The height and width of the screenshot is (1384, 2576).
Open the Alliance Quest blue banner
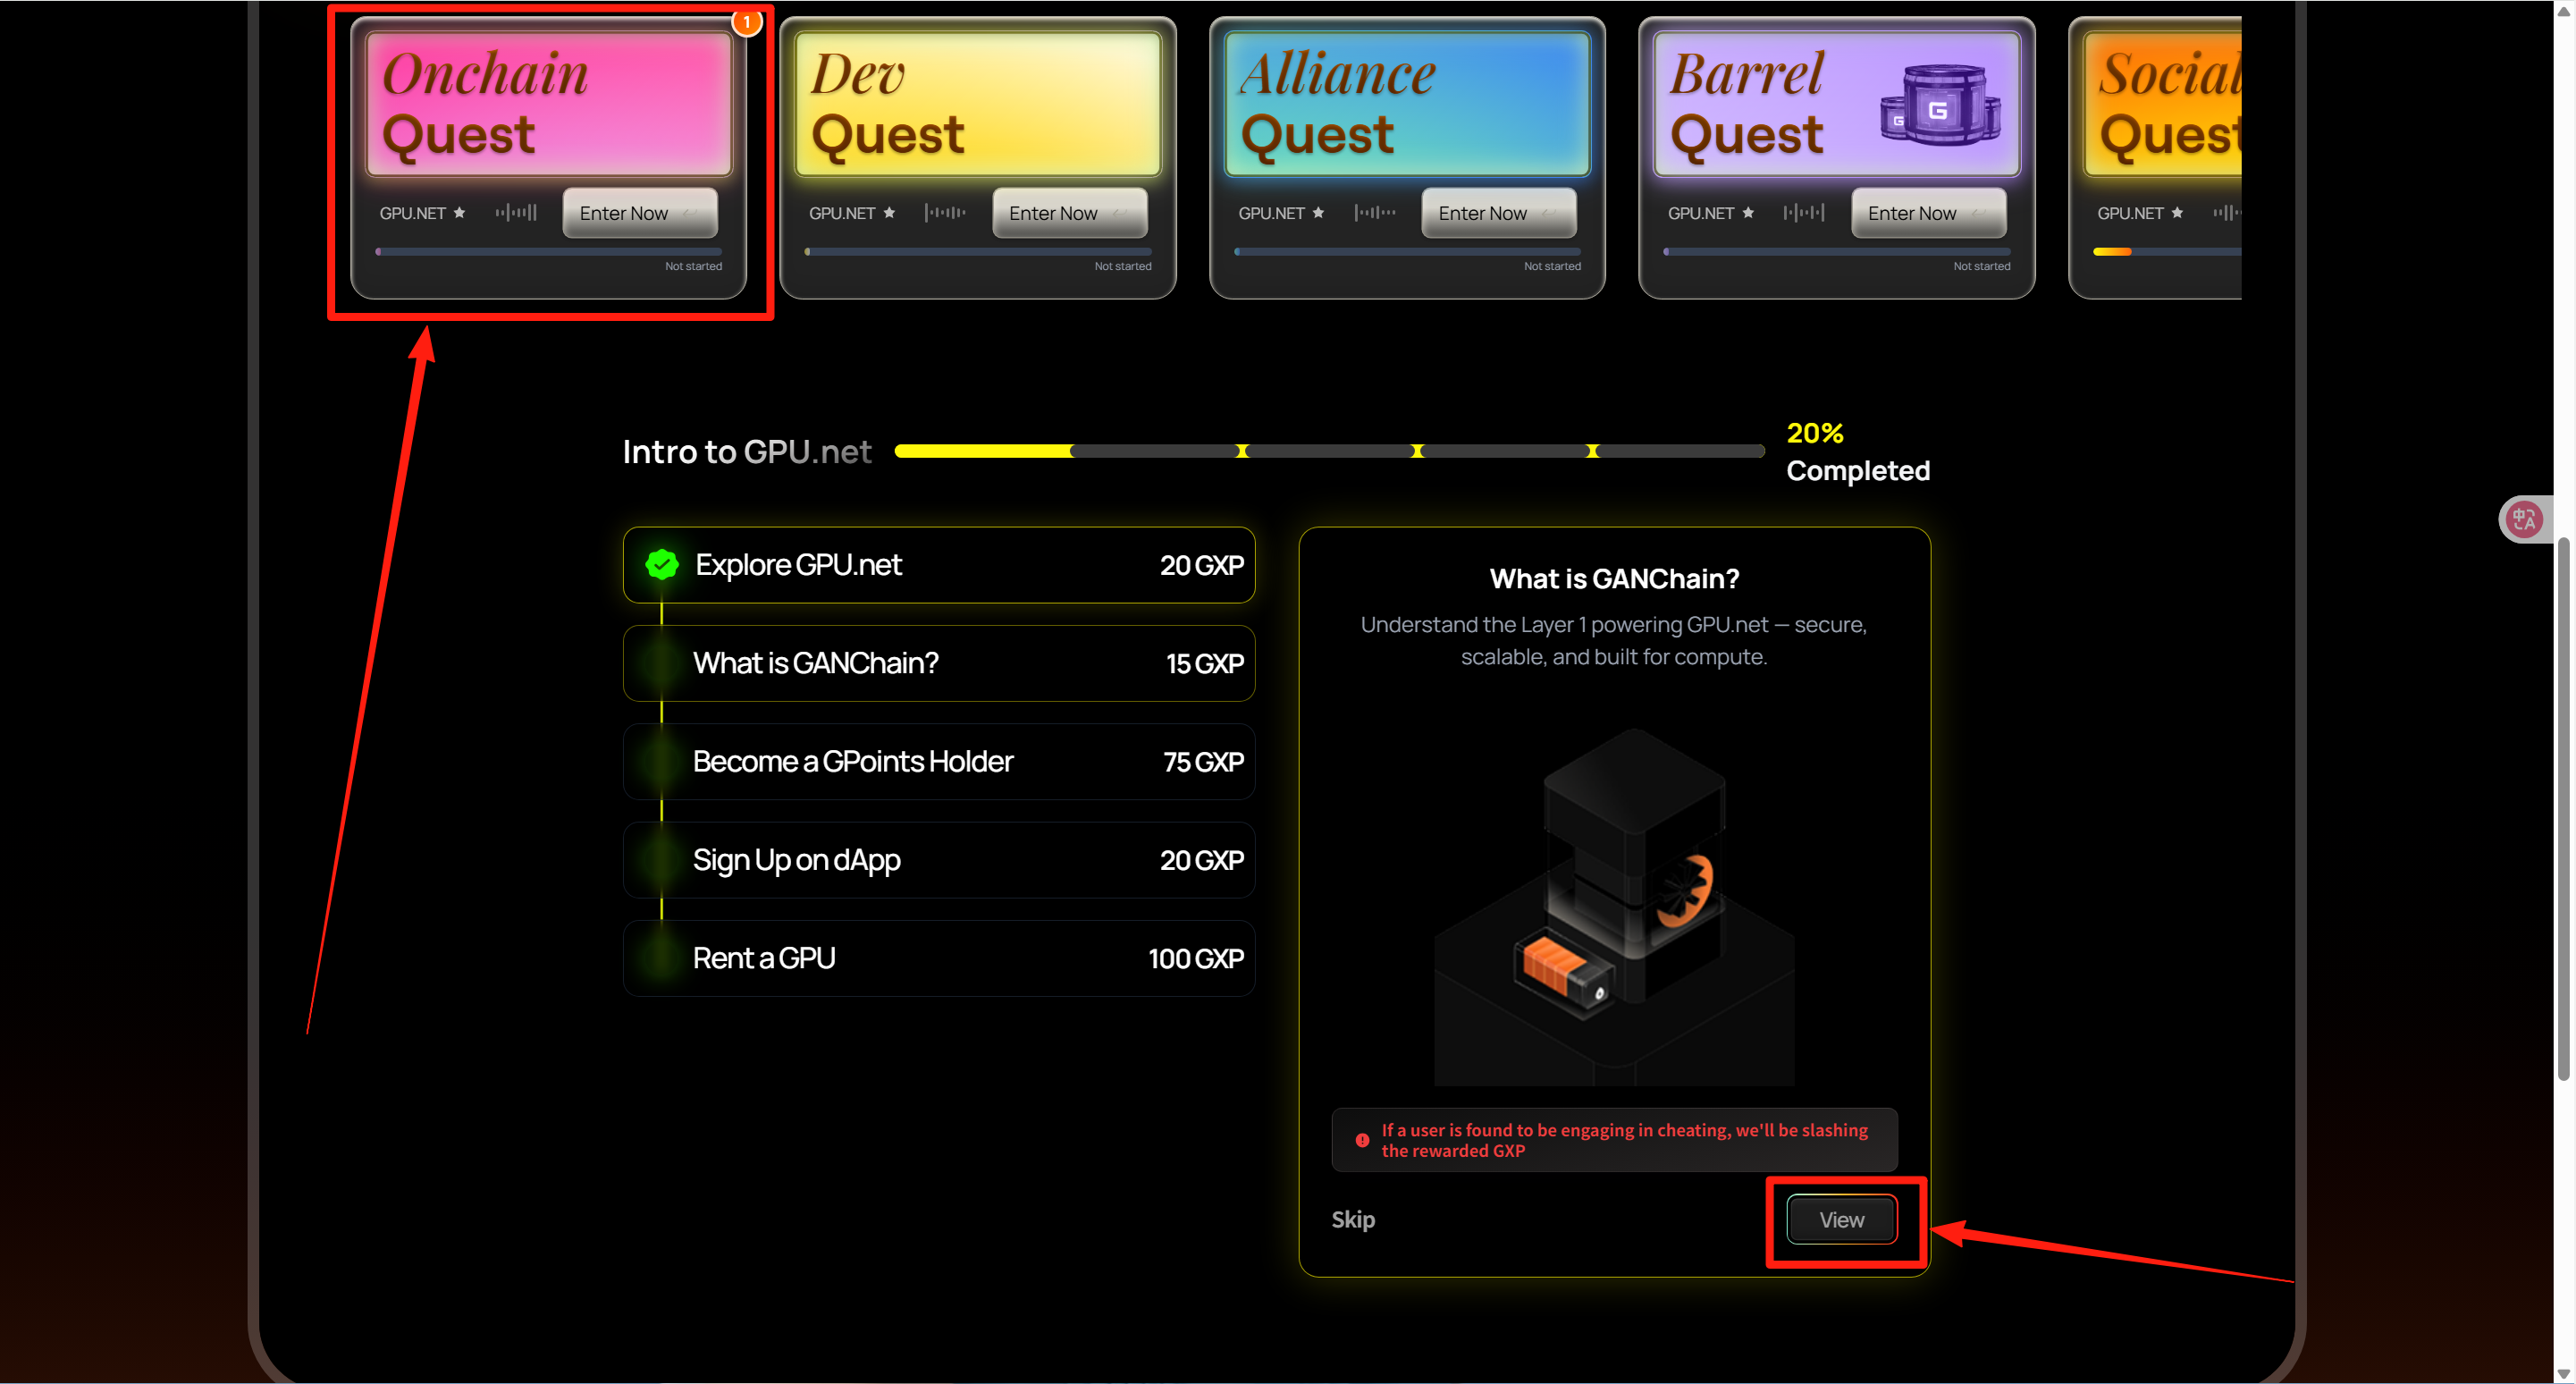(x=1407, y=104)
